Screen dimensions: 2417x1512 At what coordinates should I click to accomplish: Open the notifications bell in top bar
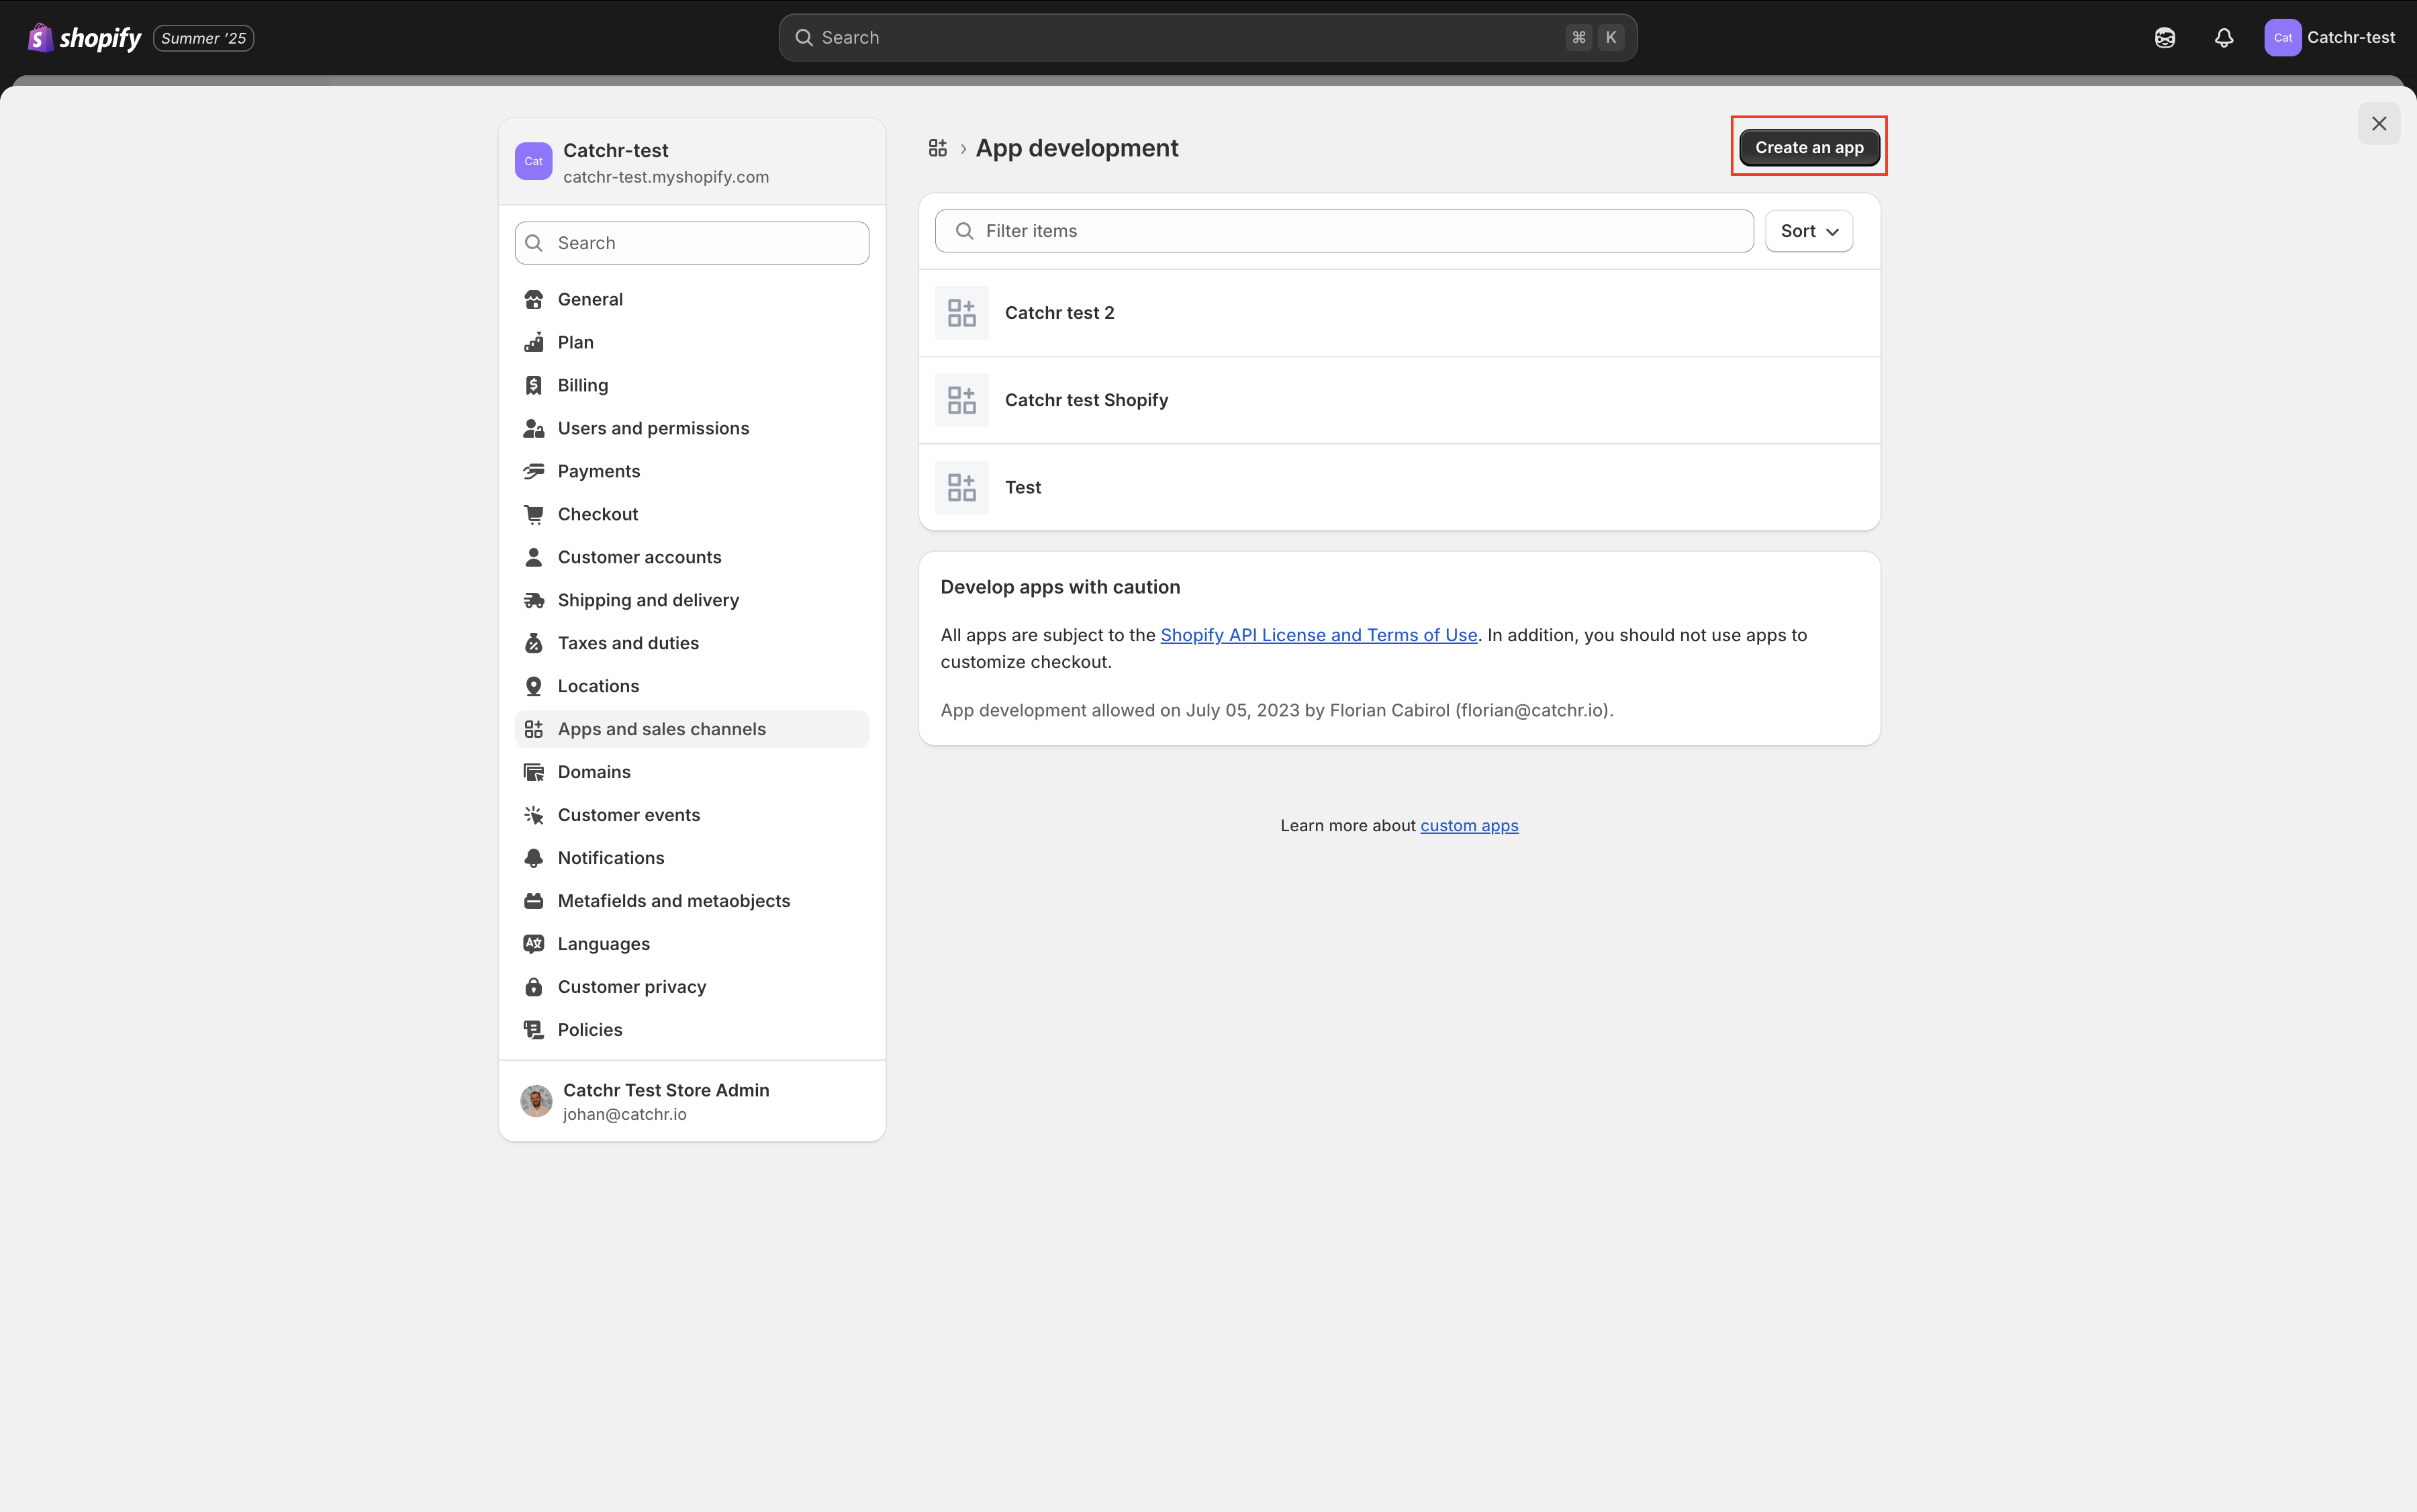pyautogui.click(x=2223, y=38)
